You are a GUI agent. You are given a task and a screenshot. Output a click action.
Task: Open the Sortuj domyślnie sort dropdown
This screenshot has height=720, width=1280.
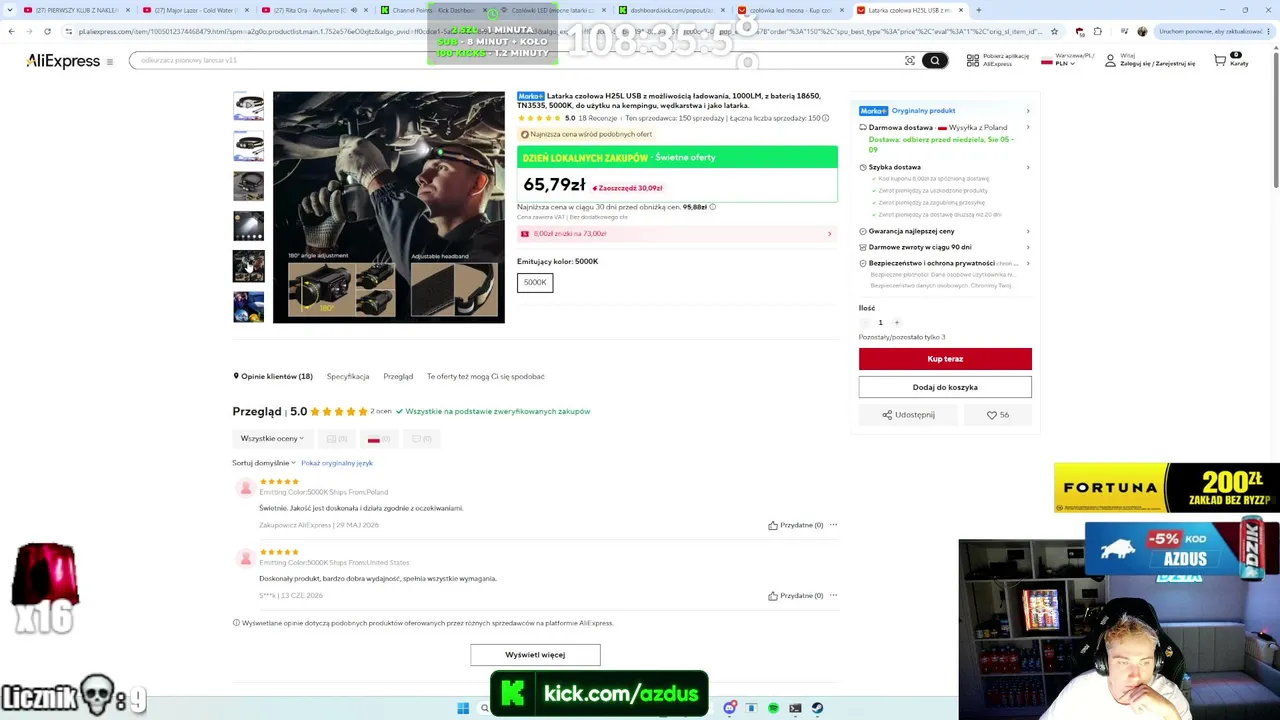264,463
